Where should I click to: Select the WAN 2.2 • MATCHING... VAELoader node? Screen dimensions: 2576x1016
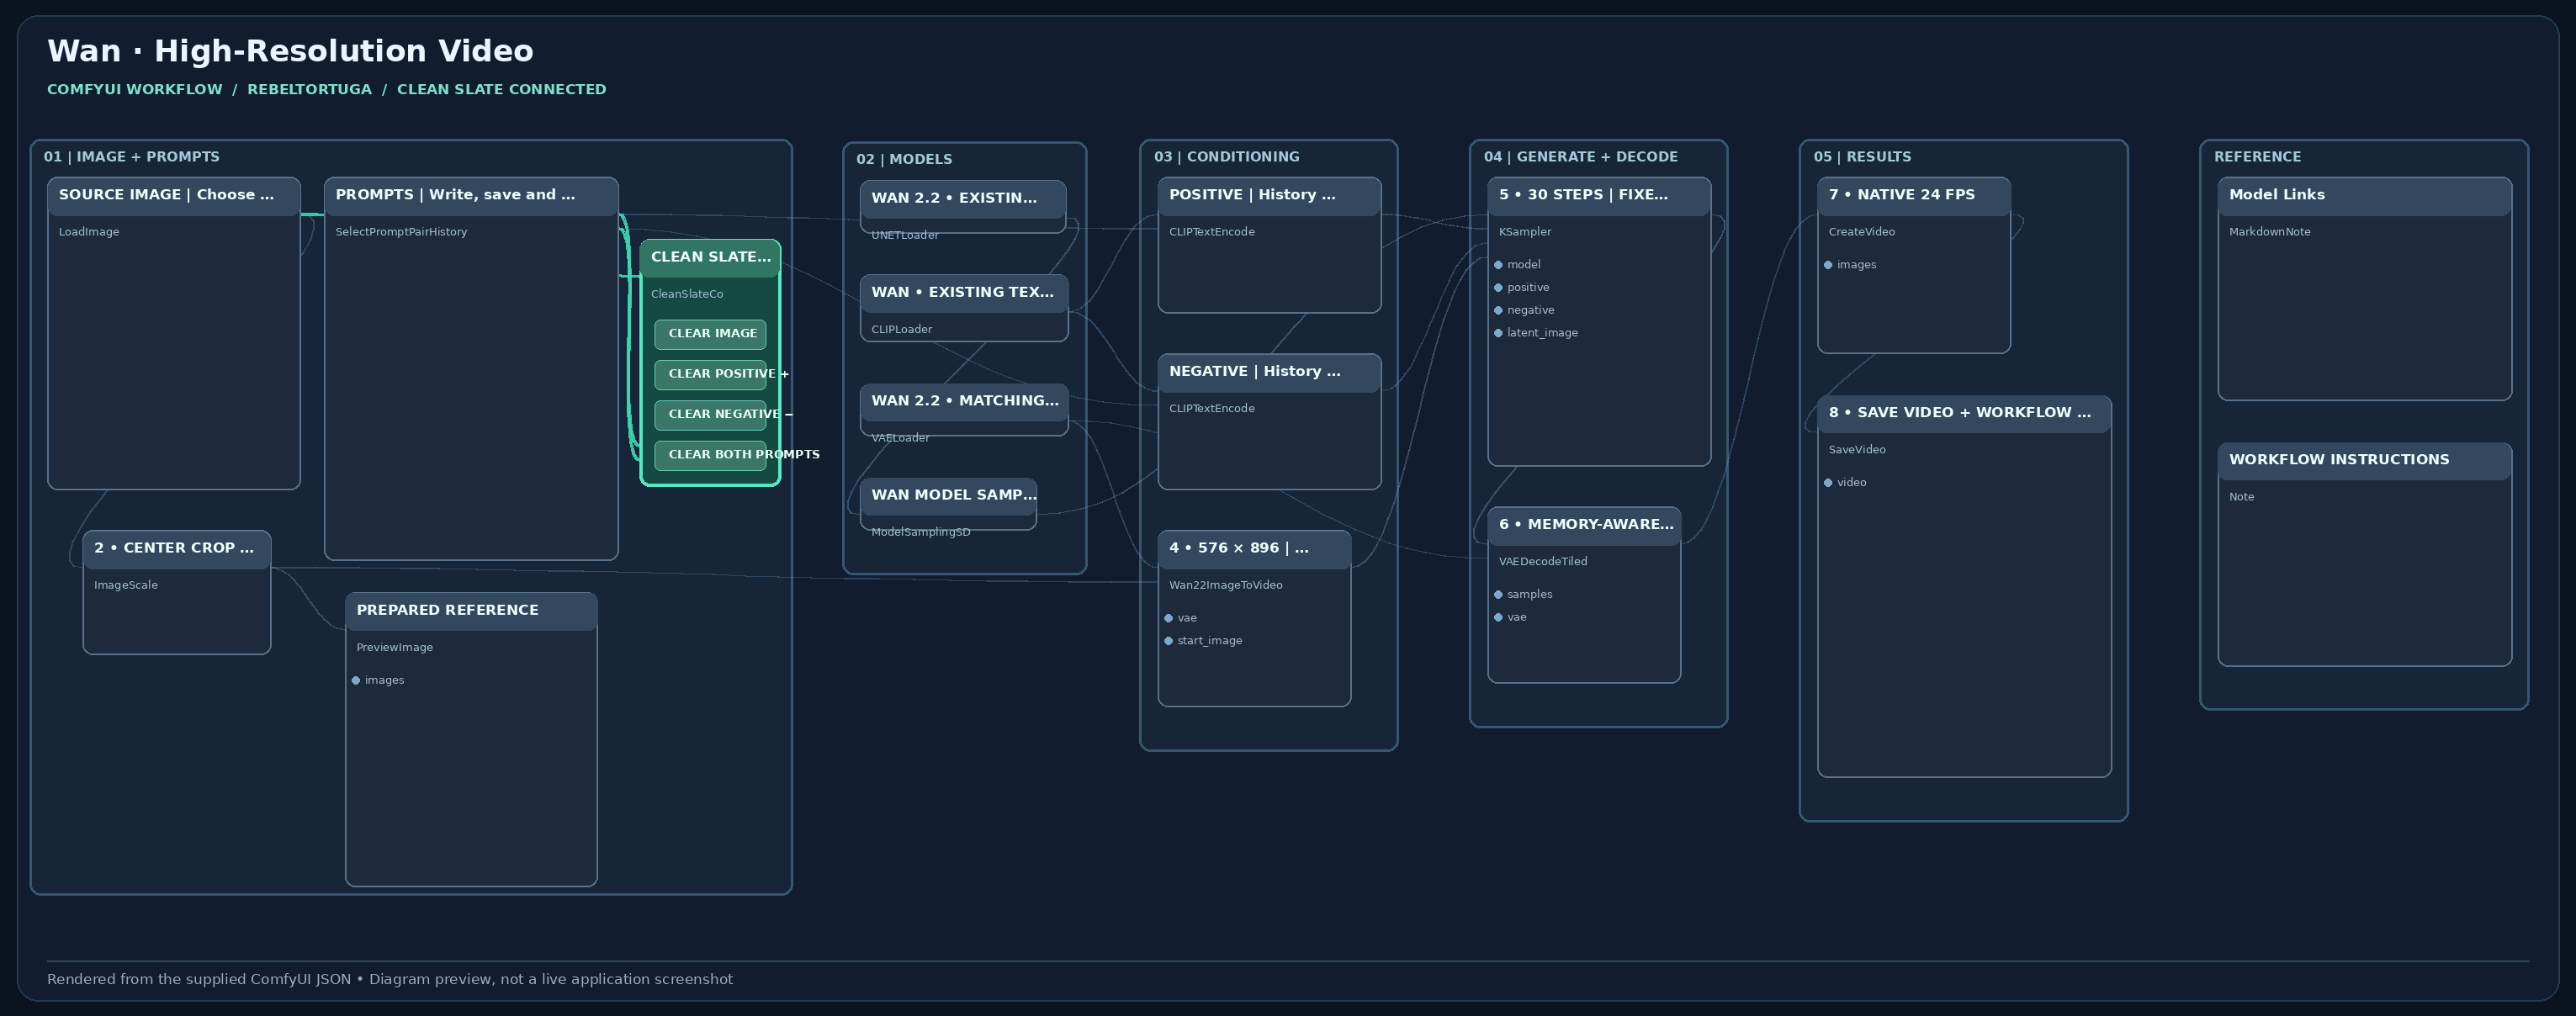tap(964, 410)
